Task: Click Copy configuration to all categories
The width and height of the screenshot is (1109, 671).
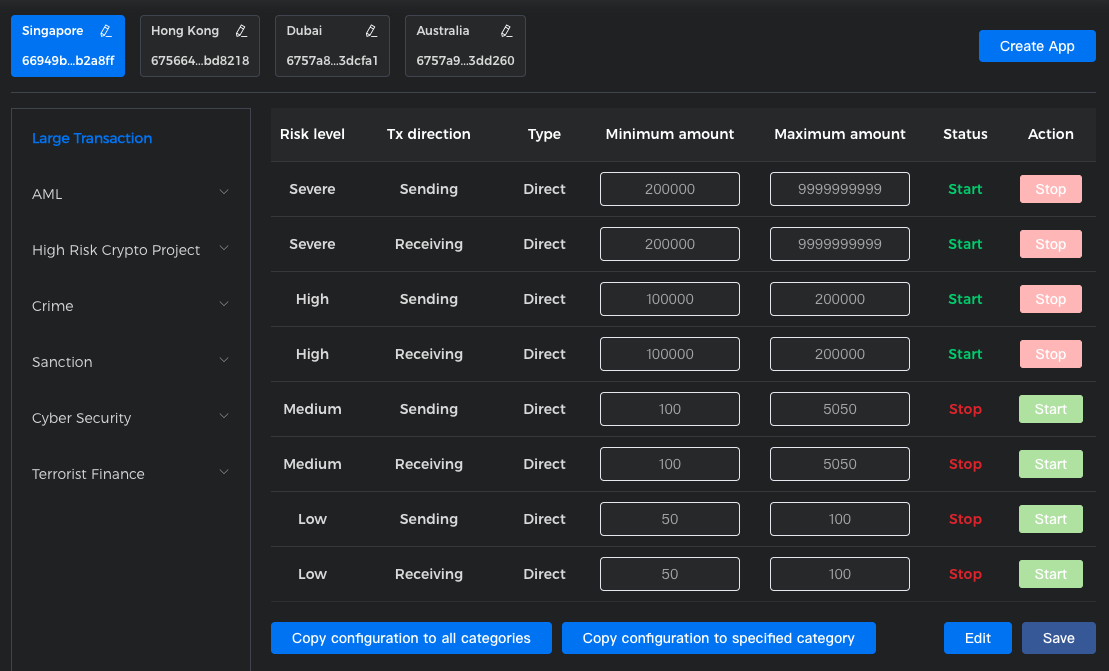Action: tap(411, 638)
